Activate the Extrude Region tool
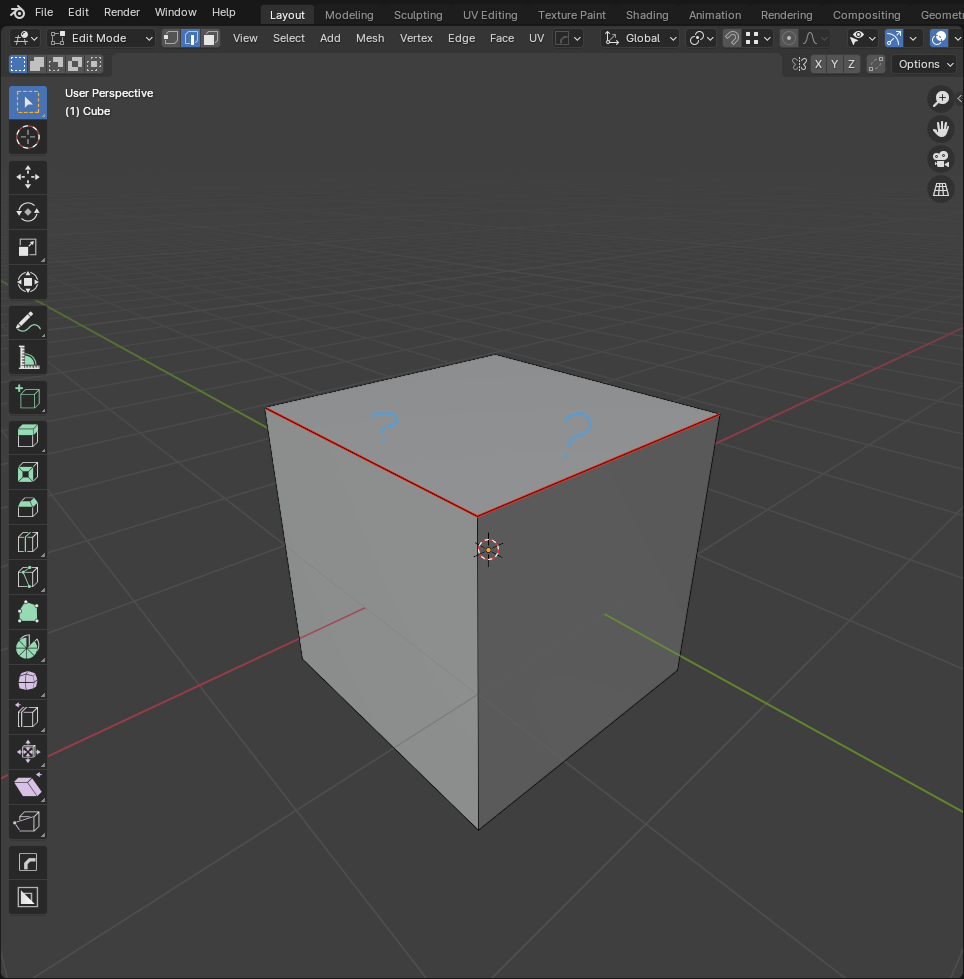 coord(27,436)
